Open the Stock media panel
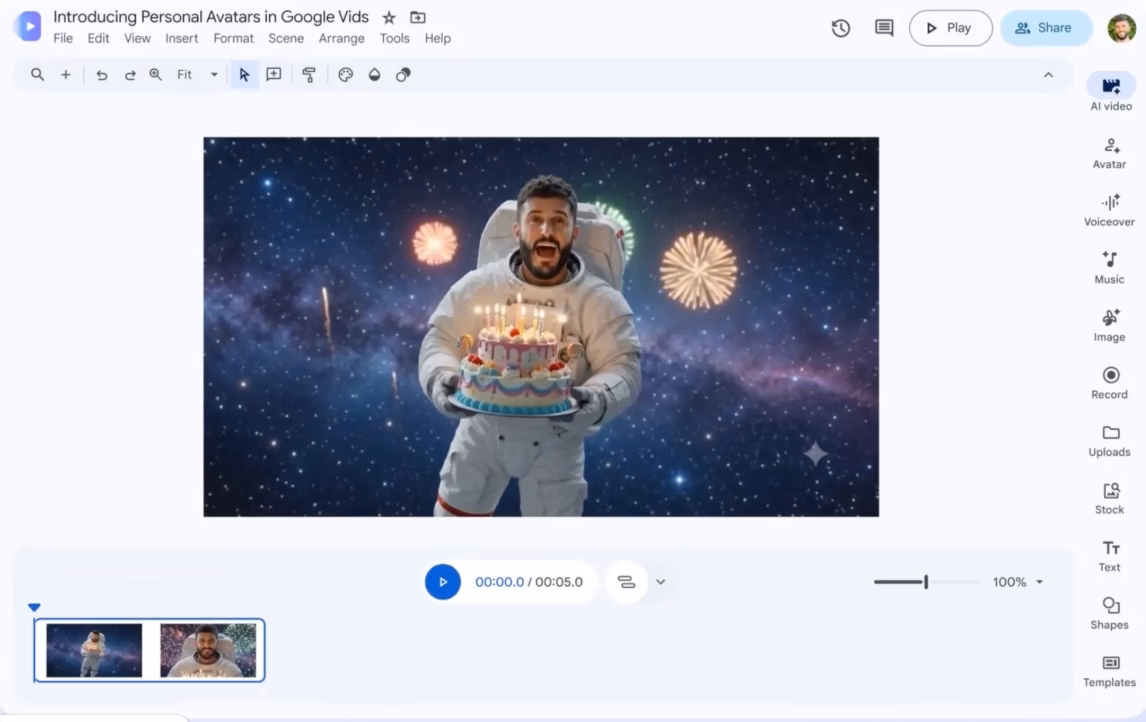The image size is (1146, 722). (1109, 498)
